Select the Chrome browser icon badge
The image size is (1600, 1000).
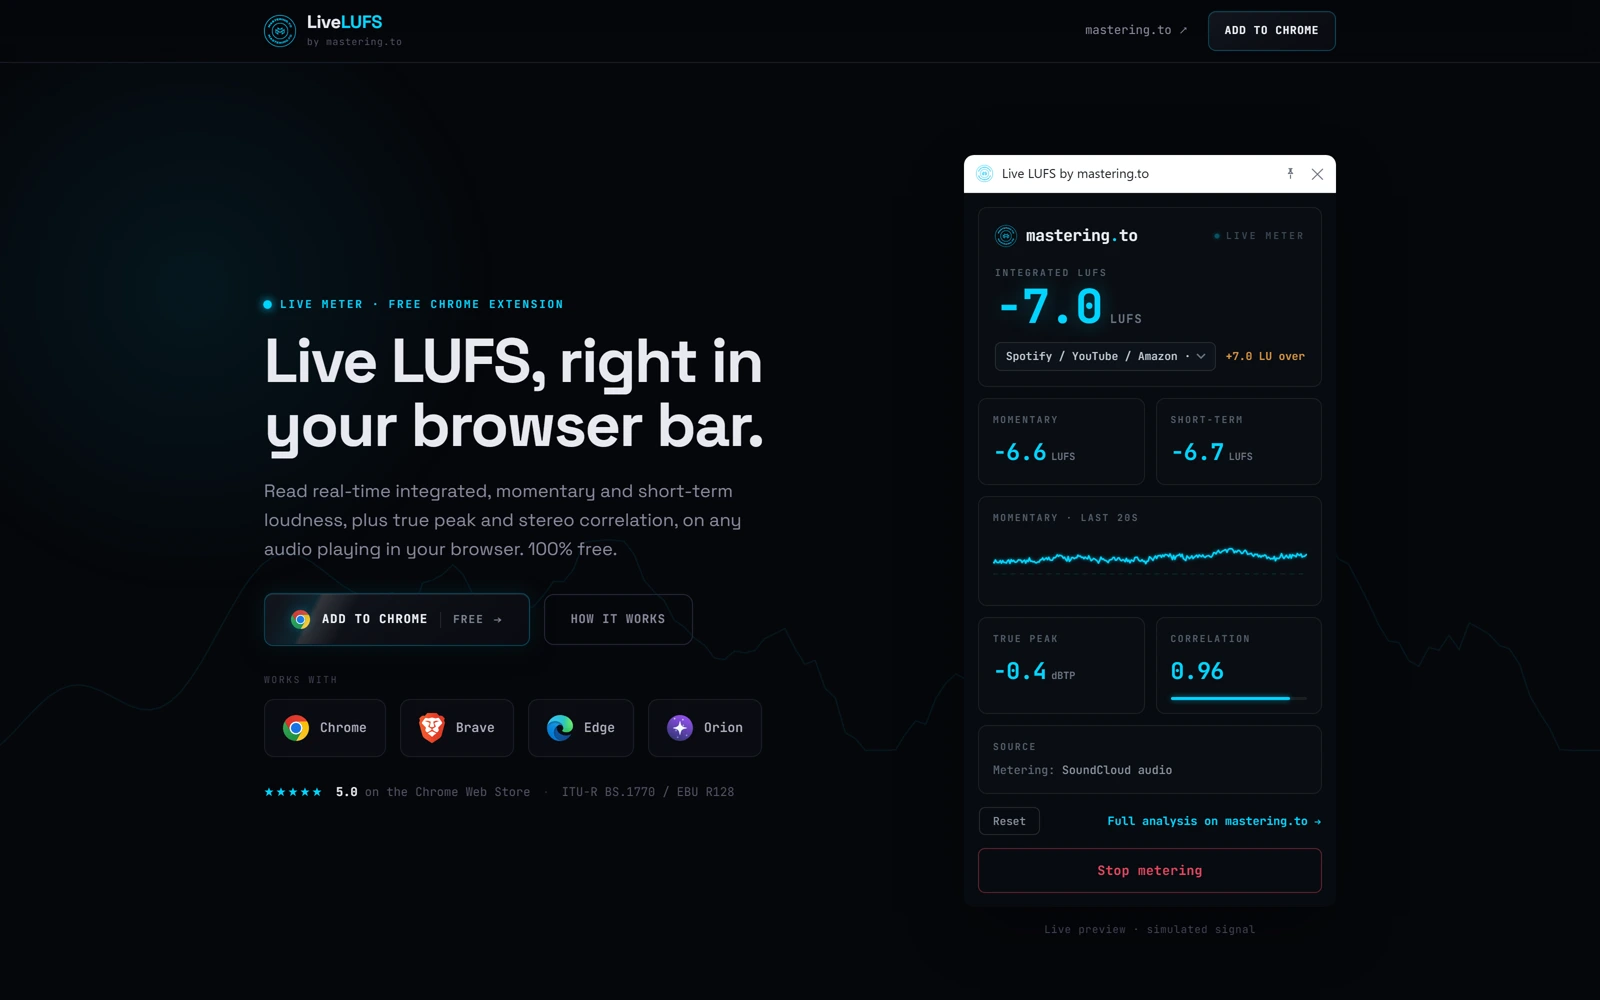[x=325, y=728]
